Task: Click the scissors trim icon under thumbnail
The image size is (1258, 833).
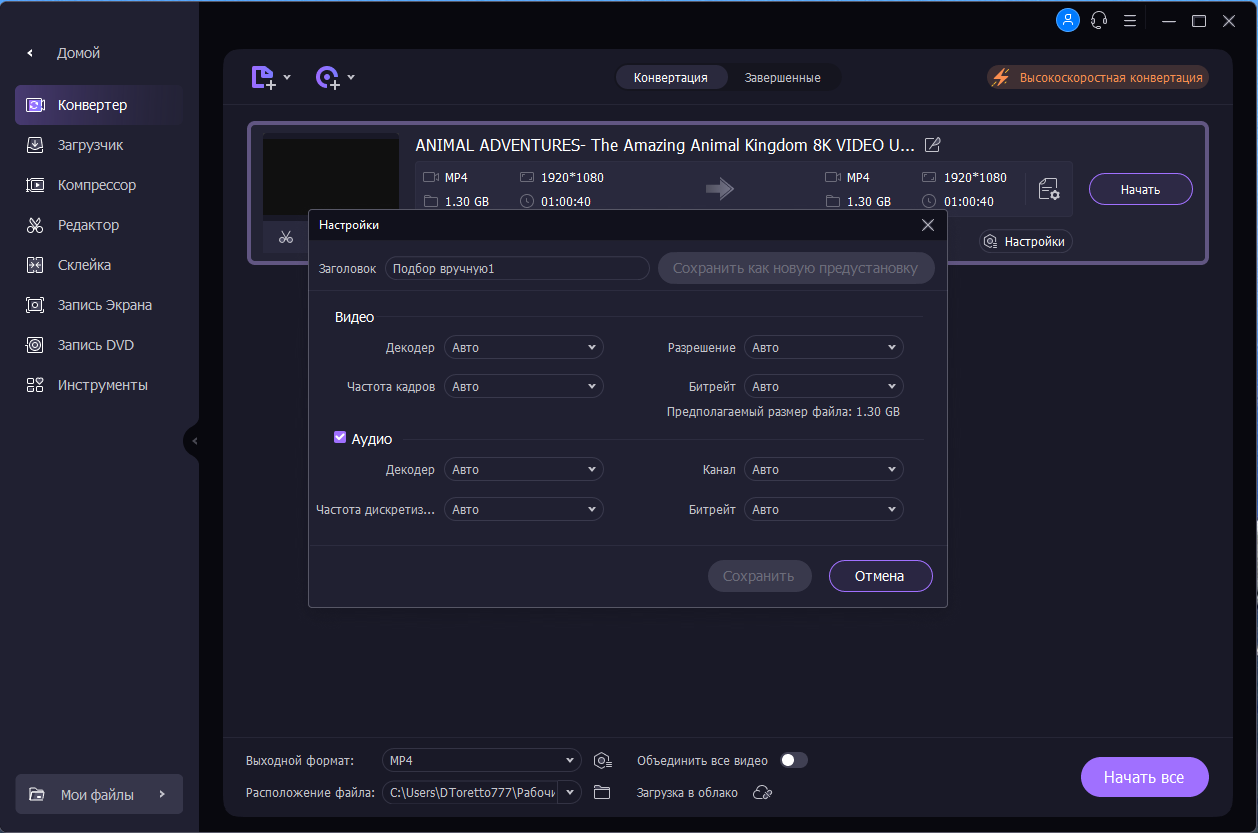Action: (x=286, y=237)
